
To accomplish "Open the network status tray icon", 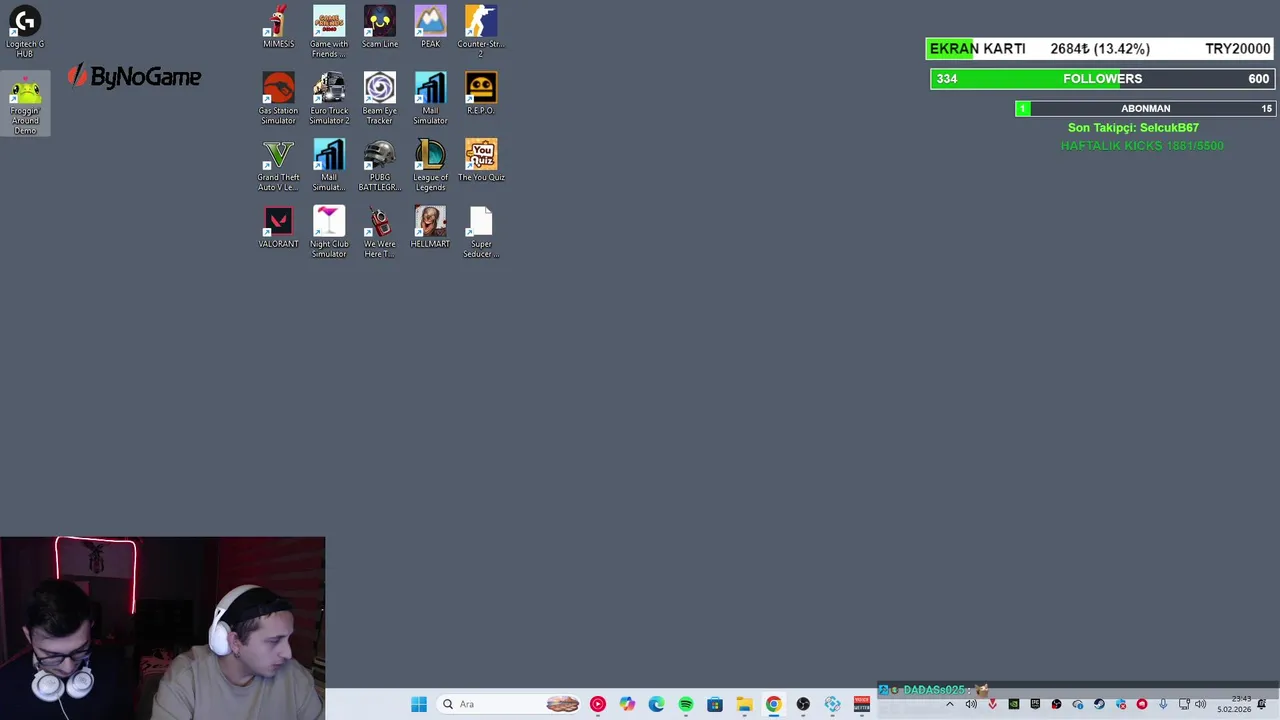I will pyautogui.click(x=1184, y=704).
